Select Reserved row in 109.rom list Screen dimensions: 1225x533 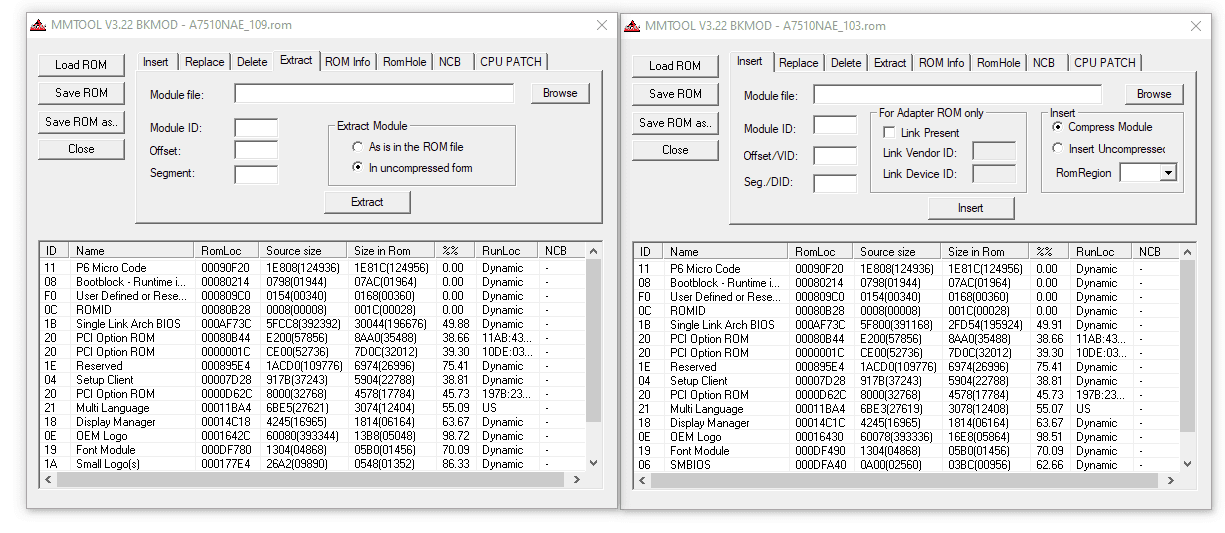(x=312, y=366)
